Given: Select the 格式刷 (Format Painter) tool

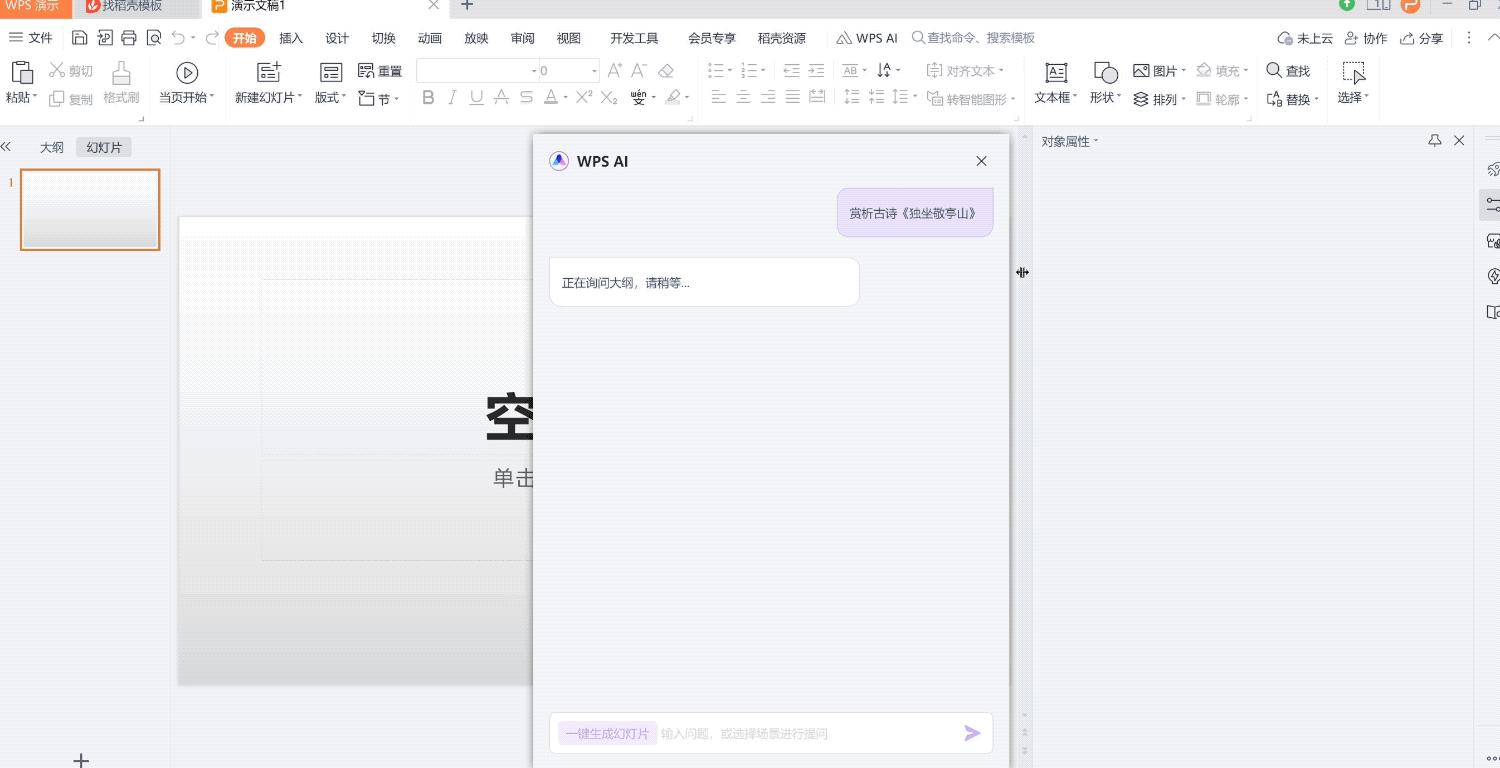Looking at the screenshot, I should (120, 80).
